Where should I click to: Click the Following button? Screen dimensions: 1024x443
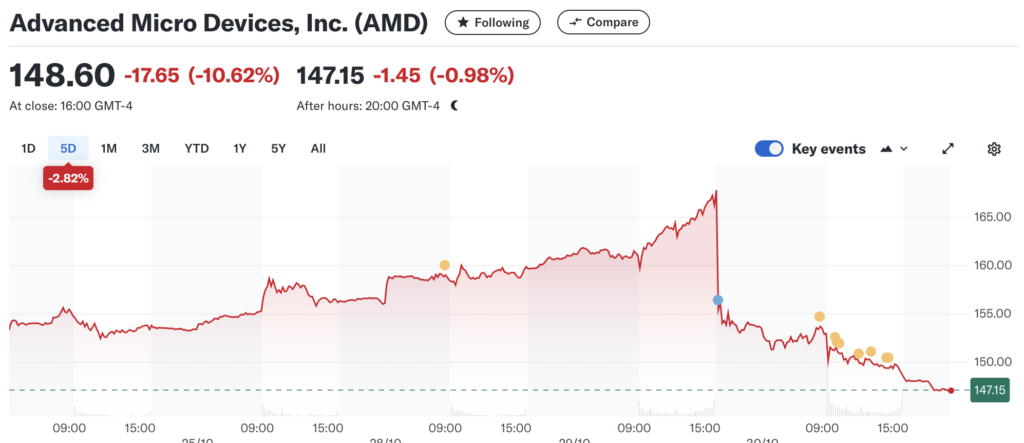pyautogui.click(x=493, y=22)
